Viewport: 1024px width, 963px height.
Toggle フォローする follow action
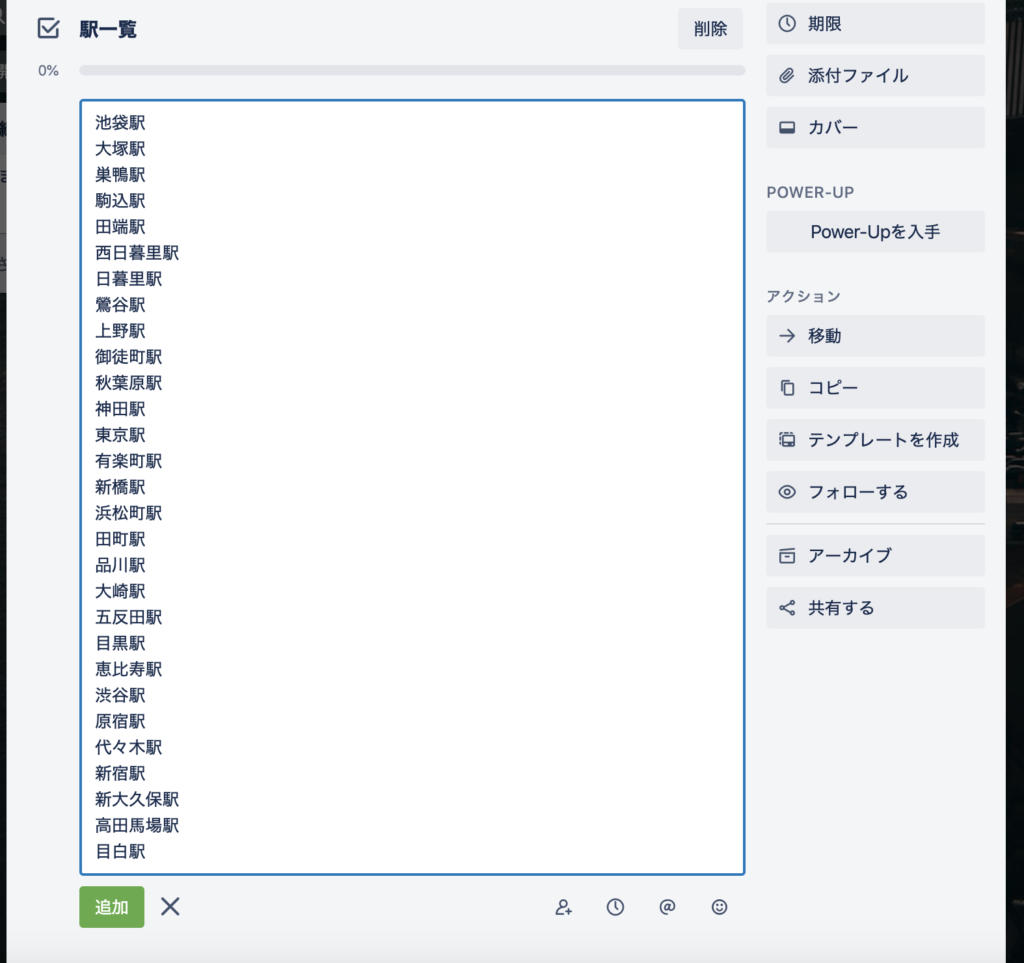[x=875, y=492]
